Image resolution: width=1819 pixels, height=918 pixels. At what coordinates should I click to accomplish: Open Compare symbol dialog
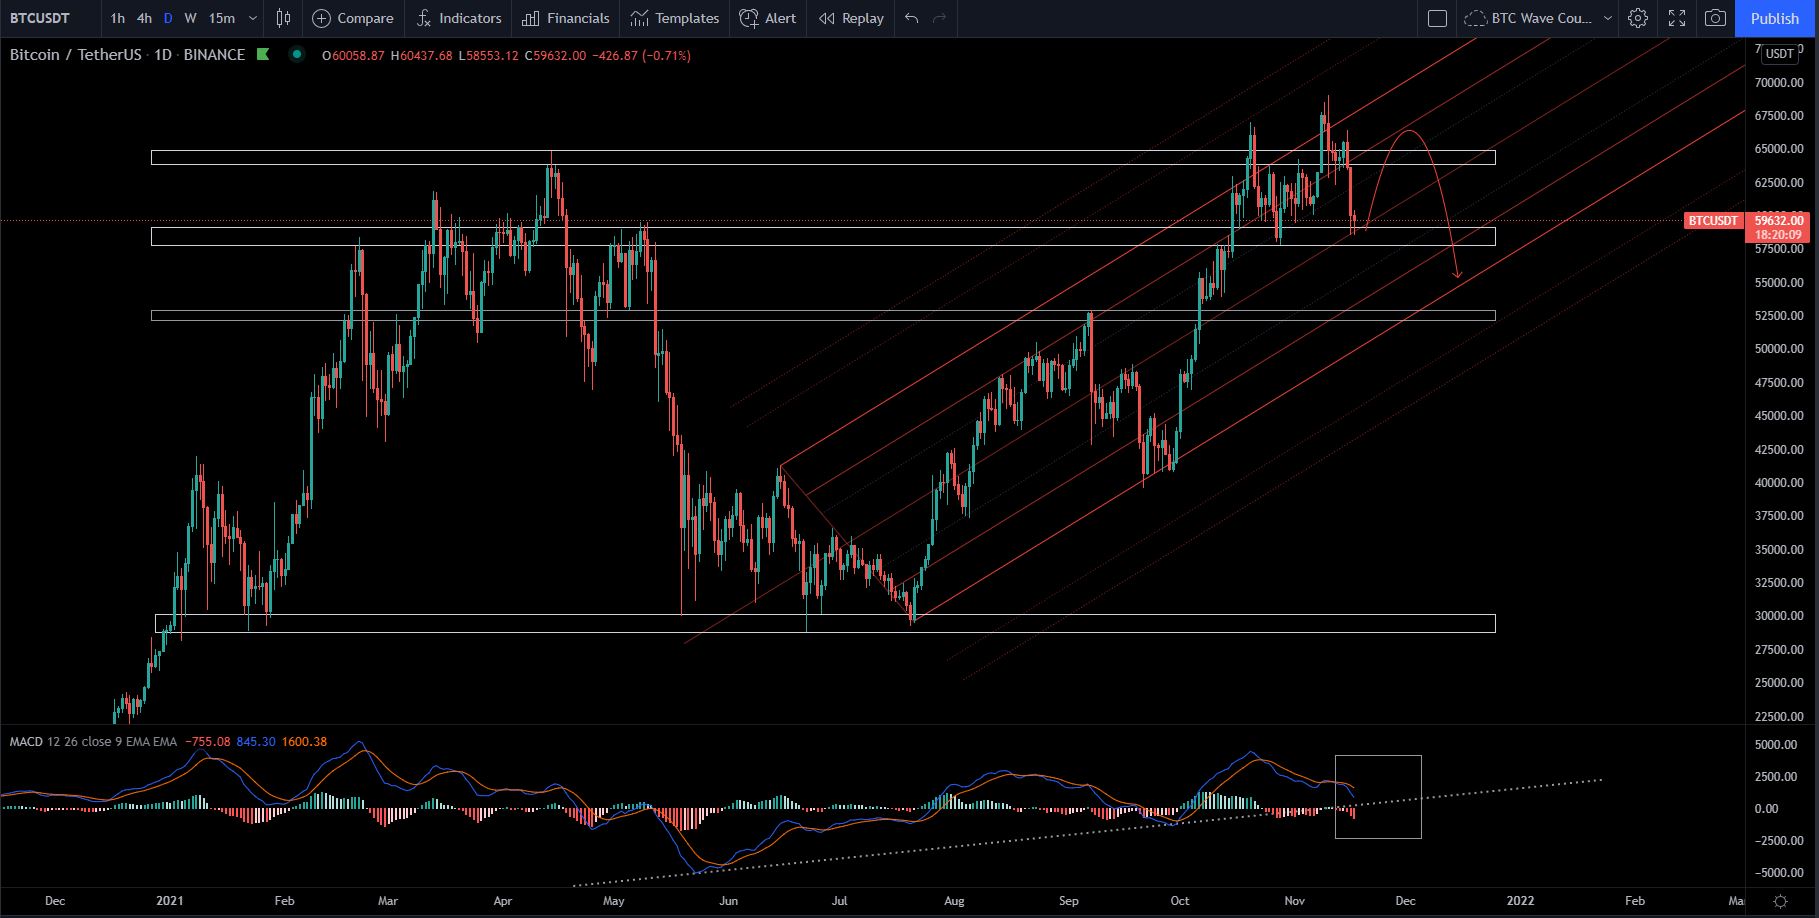(353, 18)
